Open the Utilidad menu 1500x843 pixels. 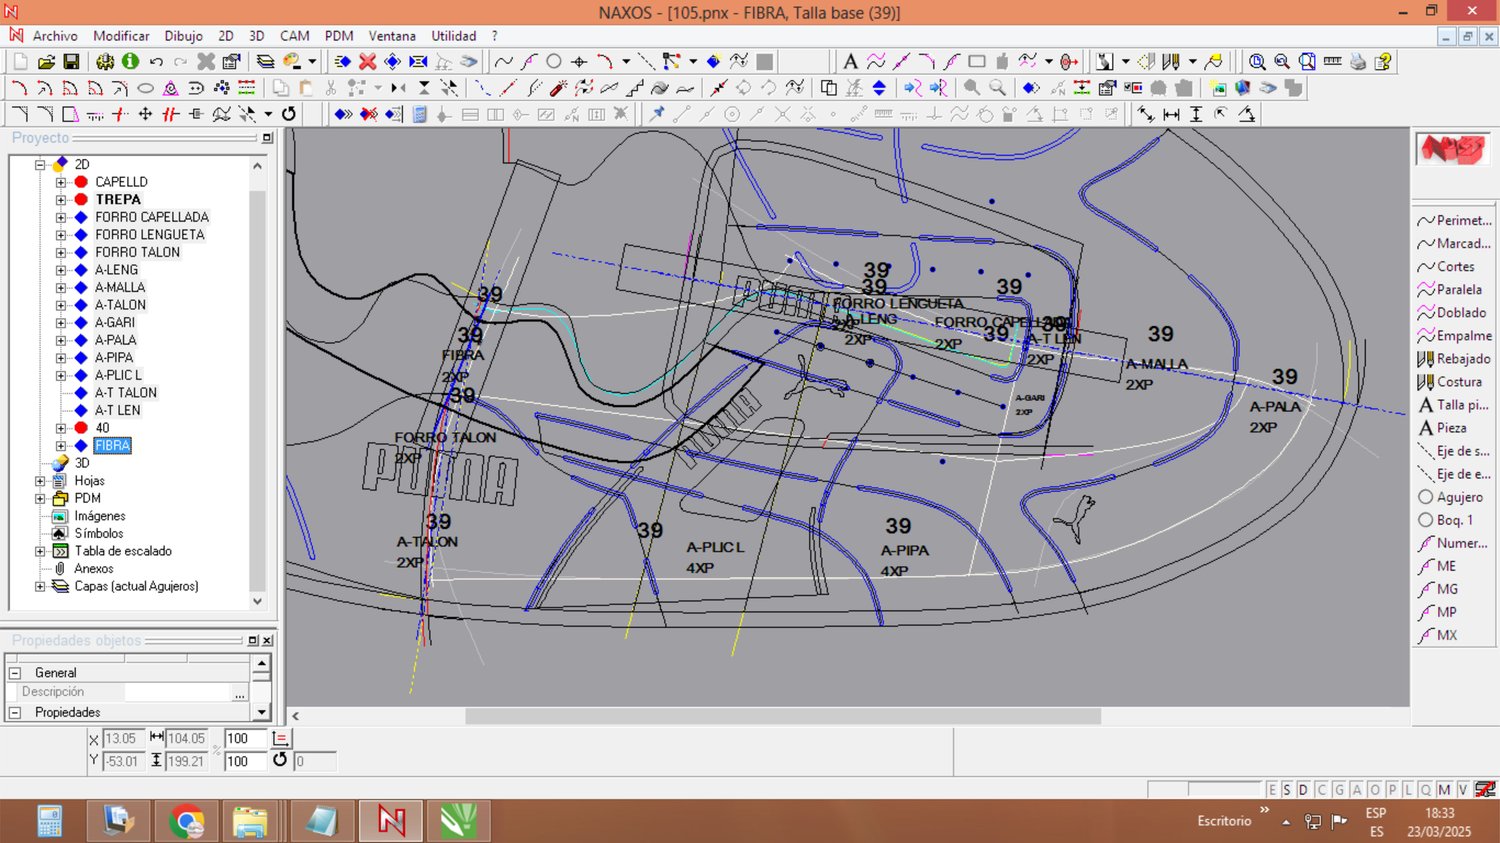point(453,36)
